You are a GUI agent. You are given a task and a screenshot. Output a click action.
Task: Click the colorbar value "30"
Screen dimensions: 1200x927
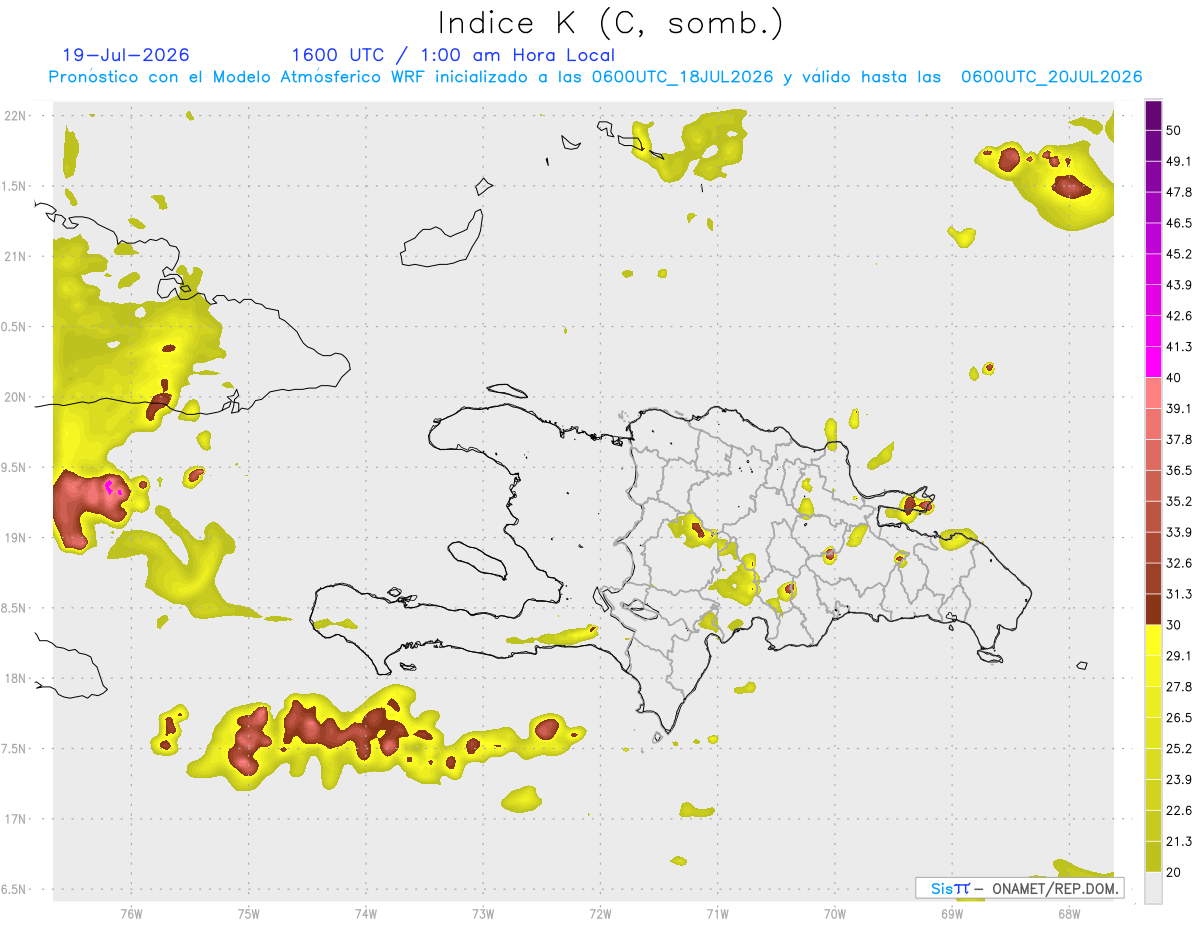coord(1174,625)
